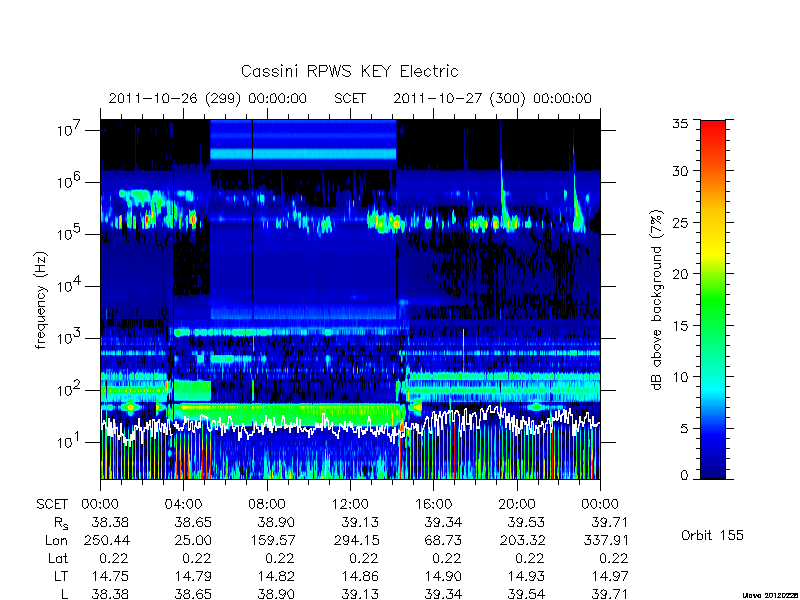Screen dimensions: 800x600
Task: Click the colorbar tick value 30
Action: pos(680,171)
